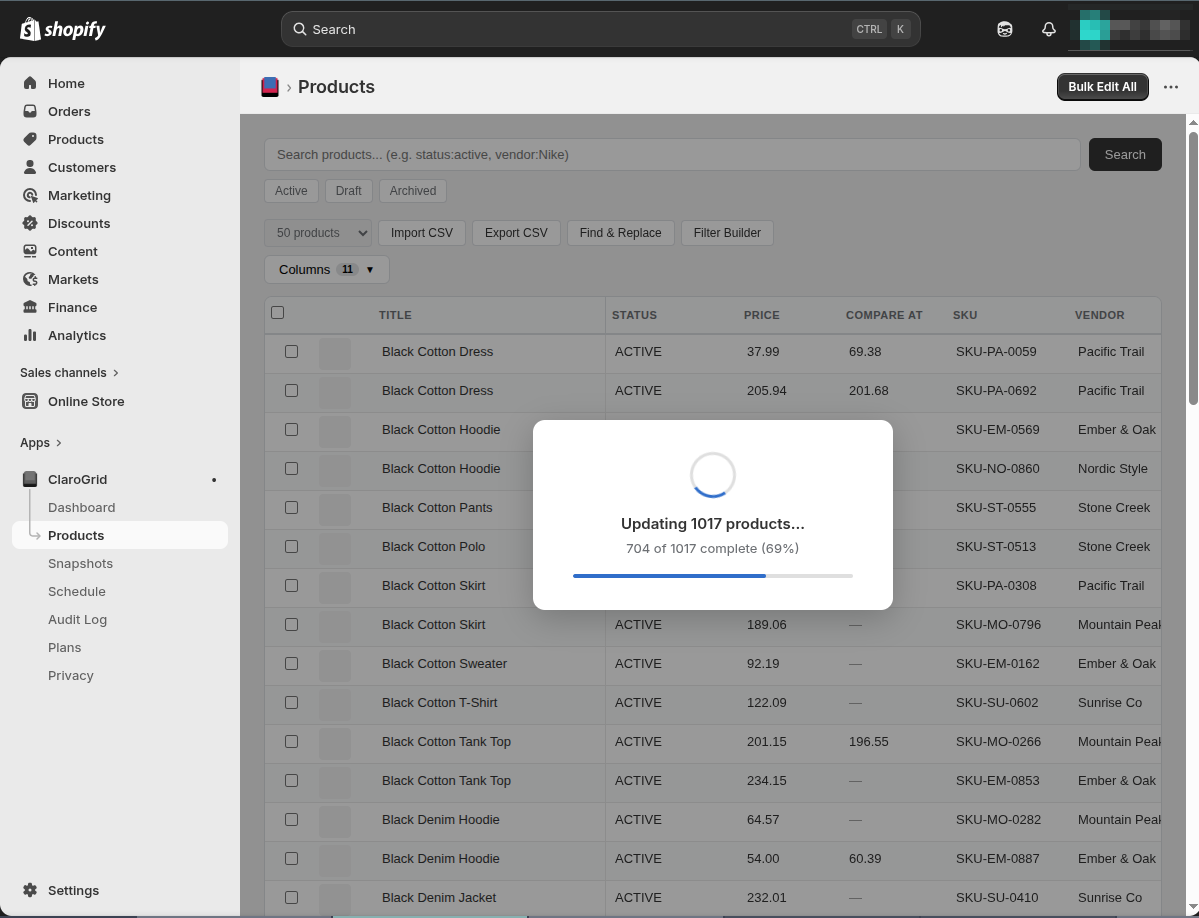
Task: Click the product search input field
Action: click(x=670, y=154)
